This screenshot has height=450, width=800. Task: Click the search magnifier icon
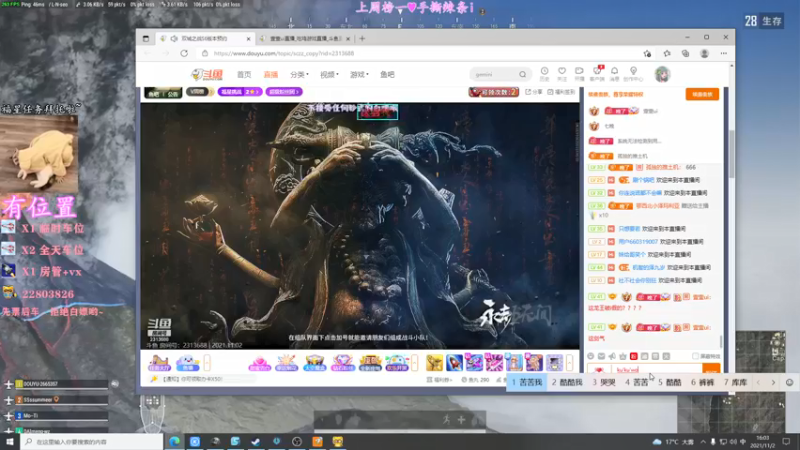pyautogui.click(x=522, y=74)
